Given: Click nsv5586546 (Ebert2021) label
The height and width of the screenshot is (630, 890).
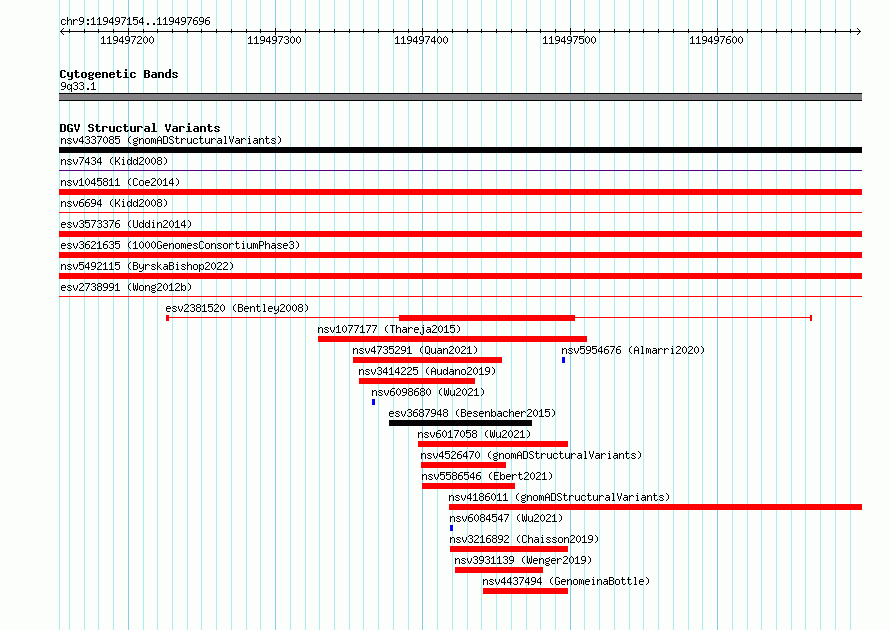Looking at the screenshot, I should click(487, 476).
